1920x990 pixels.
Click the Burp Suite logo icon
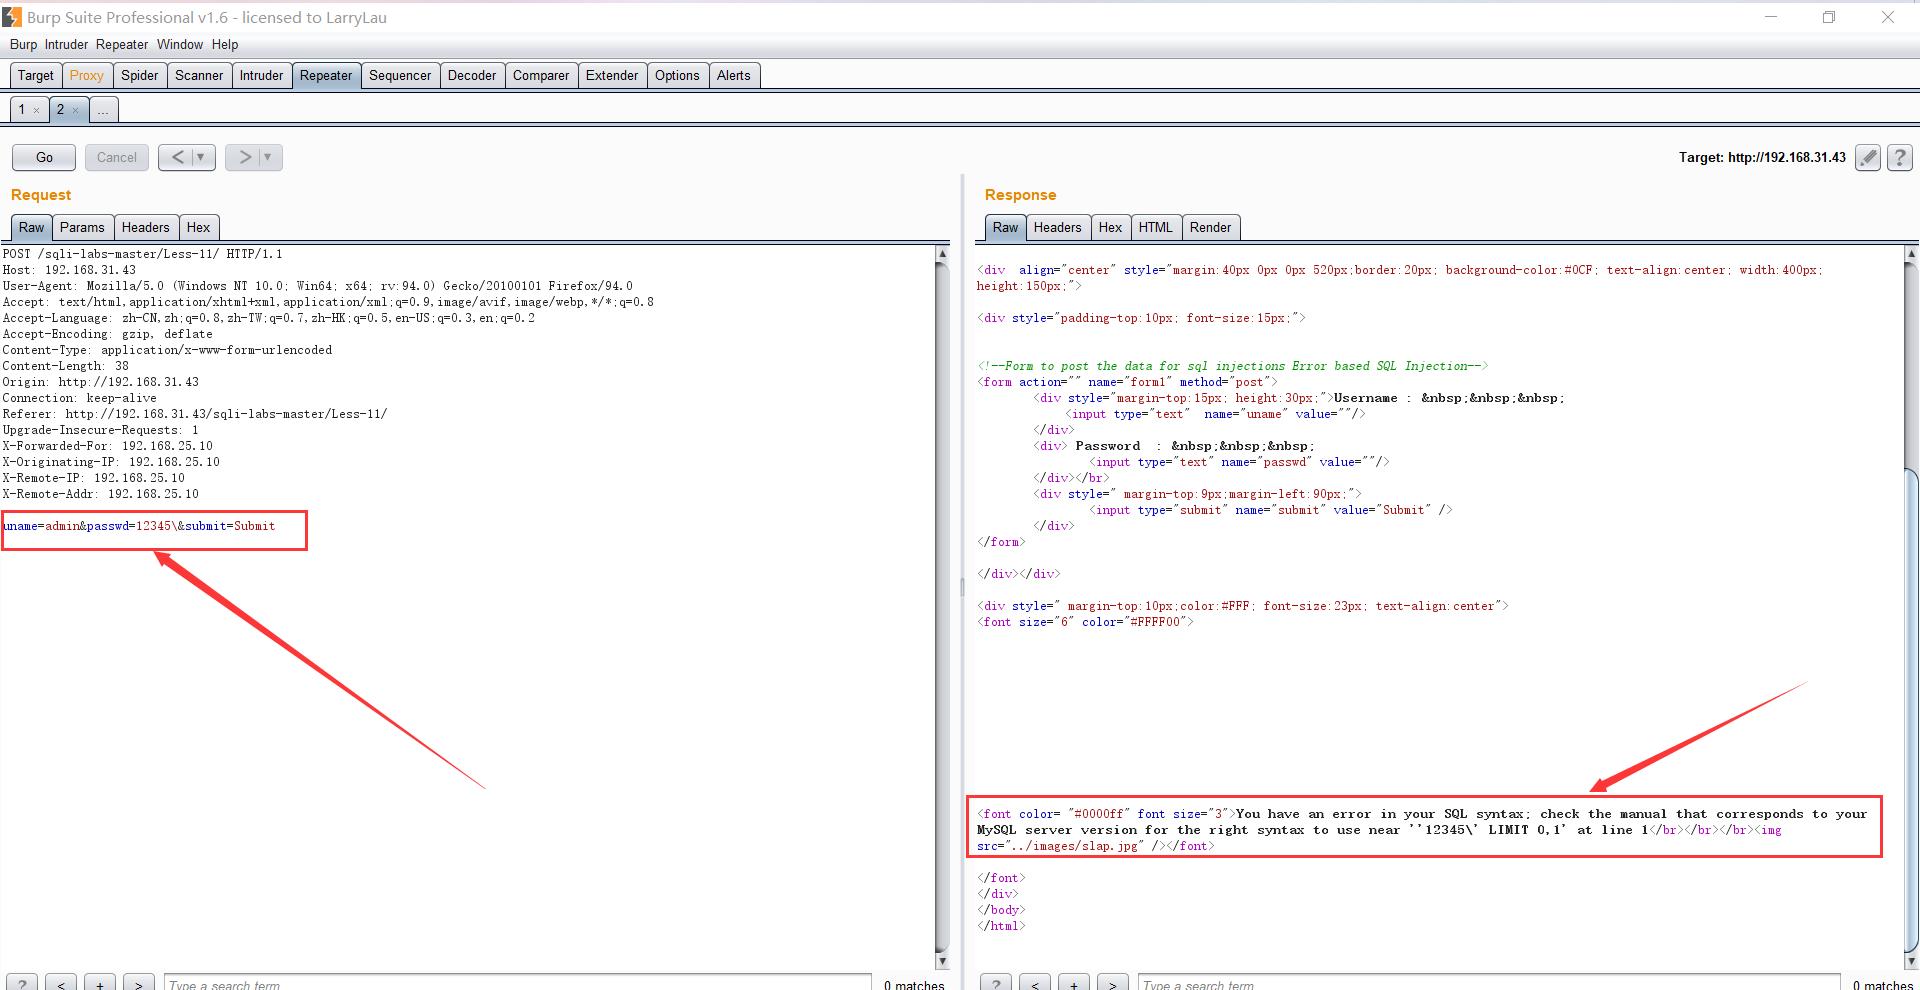pyautogui.click(x=11, y=17)
